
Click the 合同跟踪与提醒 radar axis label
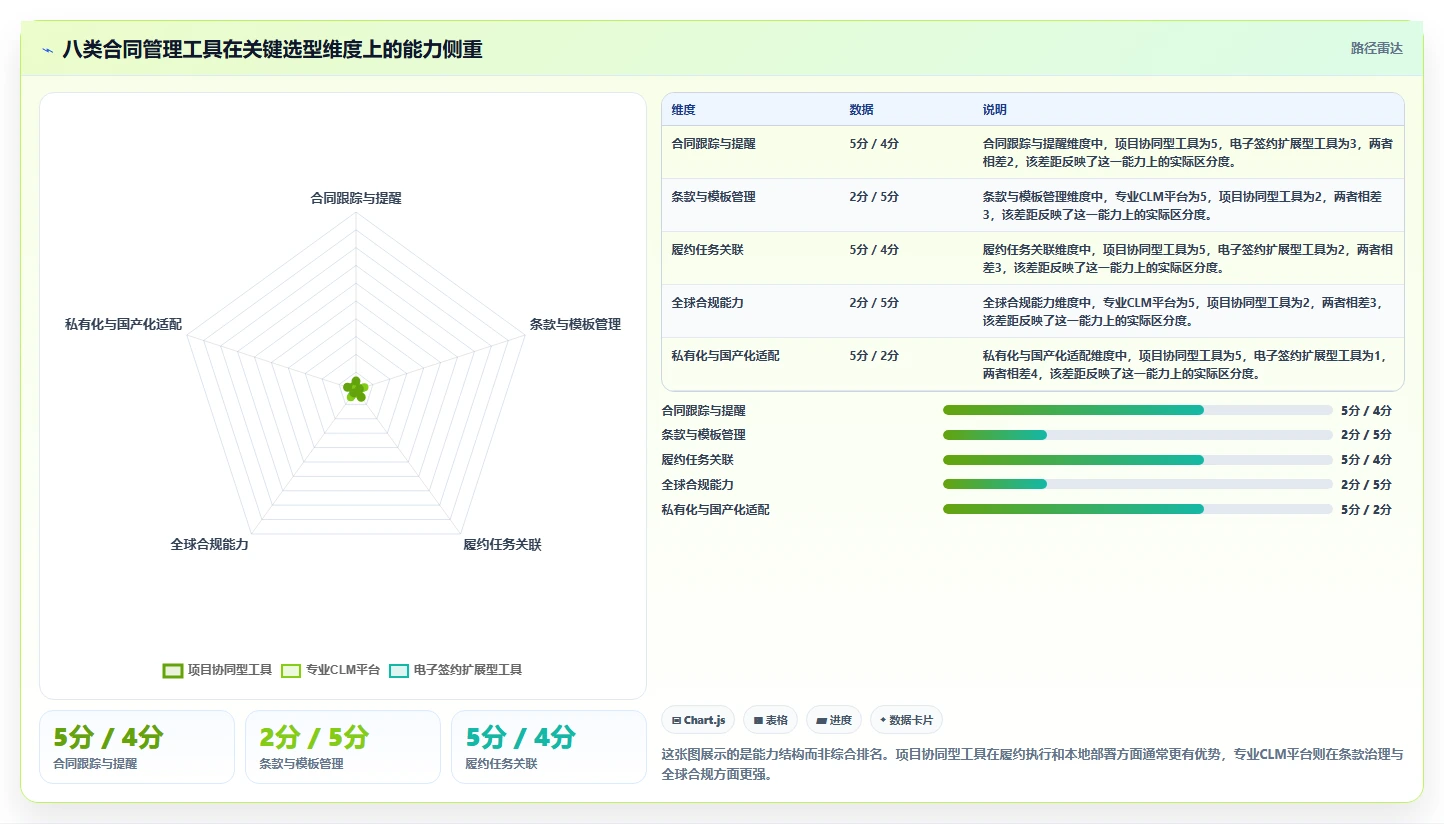point(356,198)
